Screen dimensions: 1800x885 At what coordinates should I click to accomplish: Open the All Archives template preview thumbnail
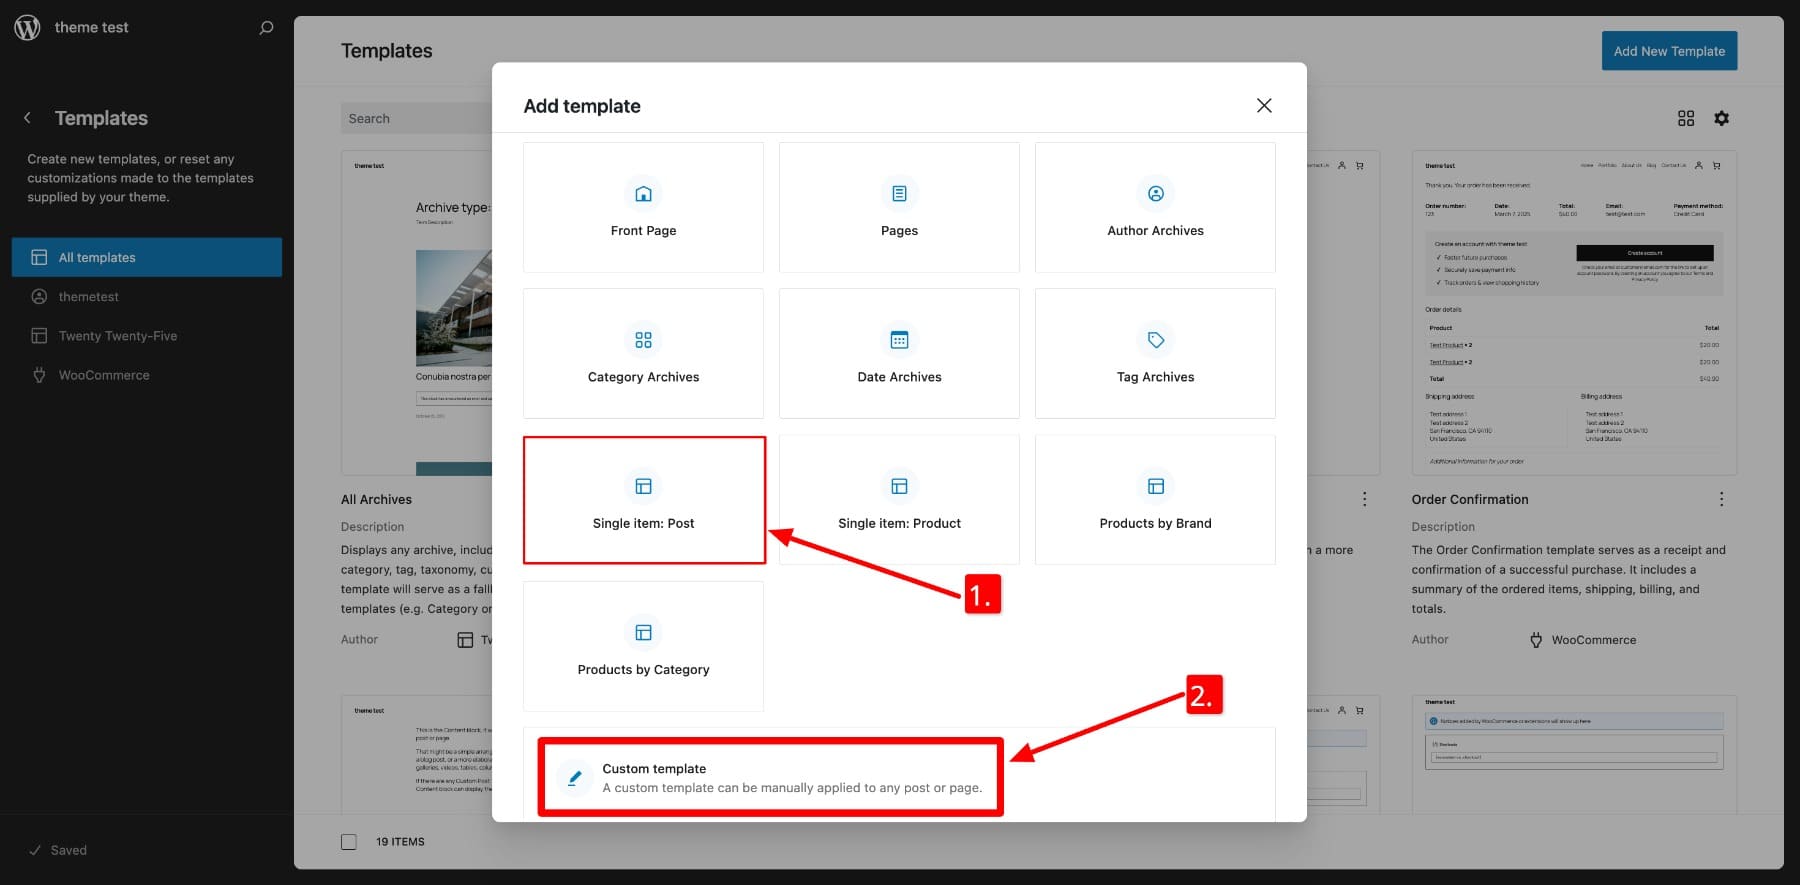click(417, 313)
